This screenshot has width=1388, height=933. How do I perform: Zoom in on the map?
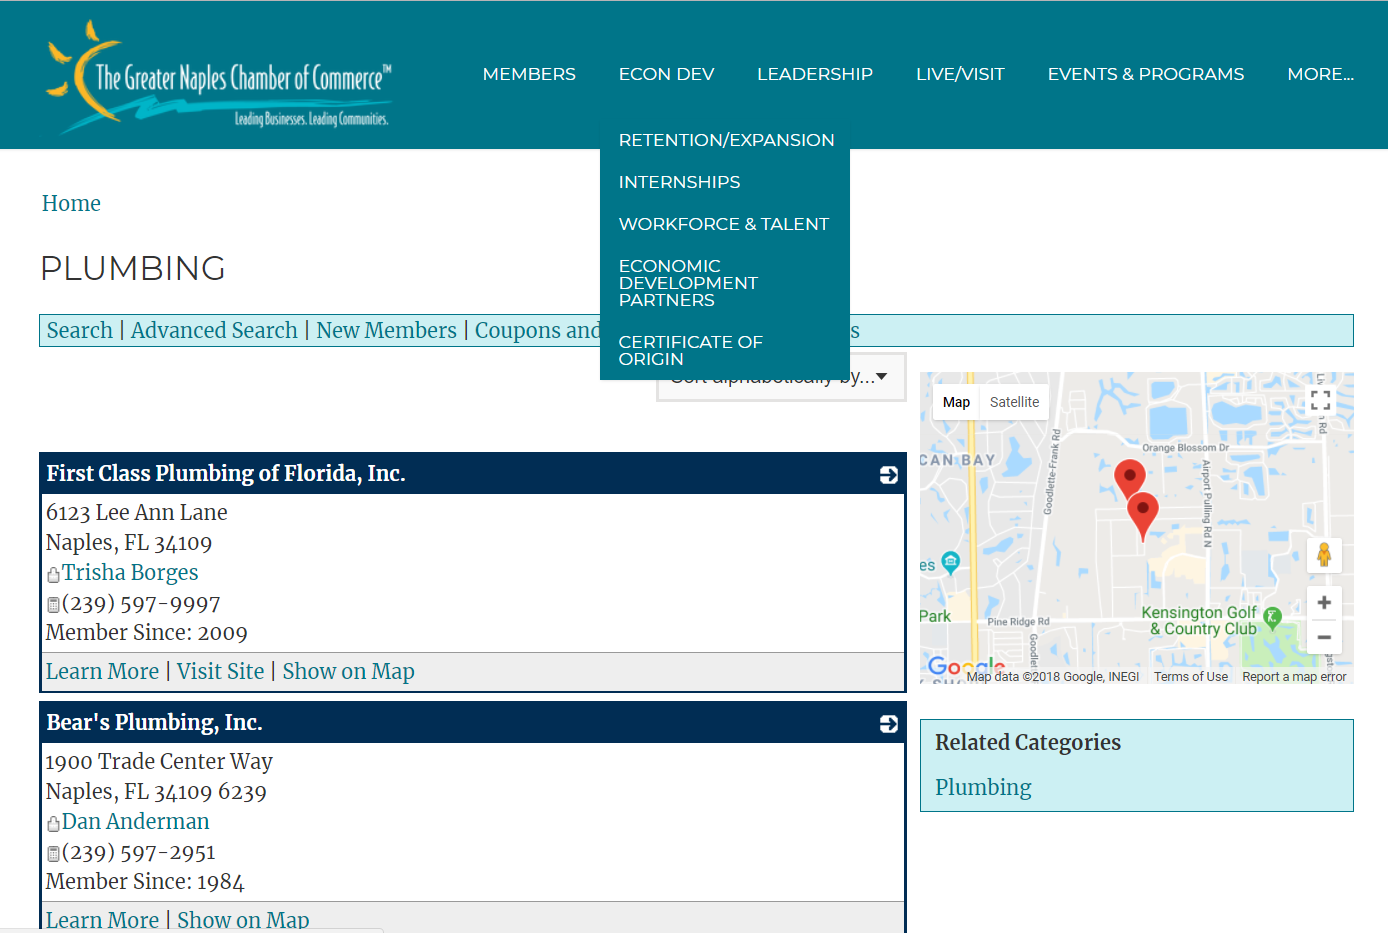(1324, 603)
